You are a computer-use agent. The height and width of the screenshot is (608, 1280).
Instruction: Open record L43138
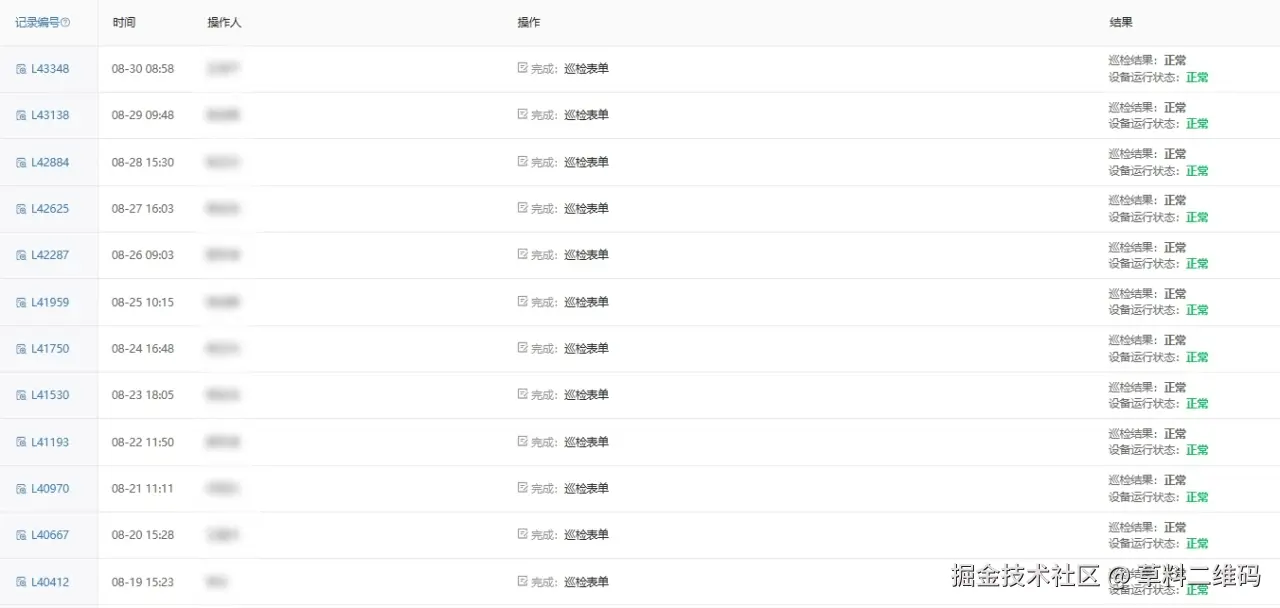(50, 115)
